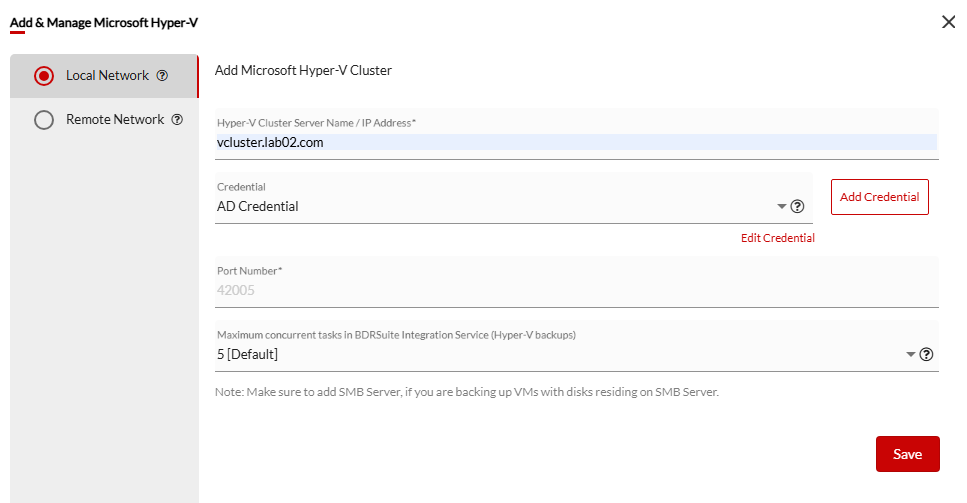
Task: Close the Add & Manage Hyper-V dialog
Action: 948,22
